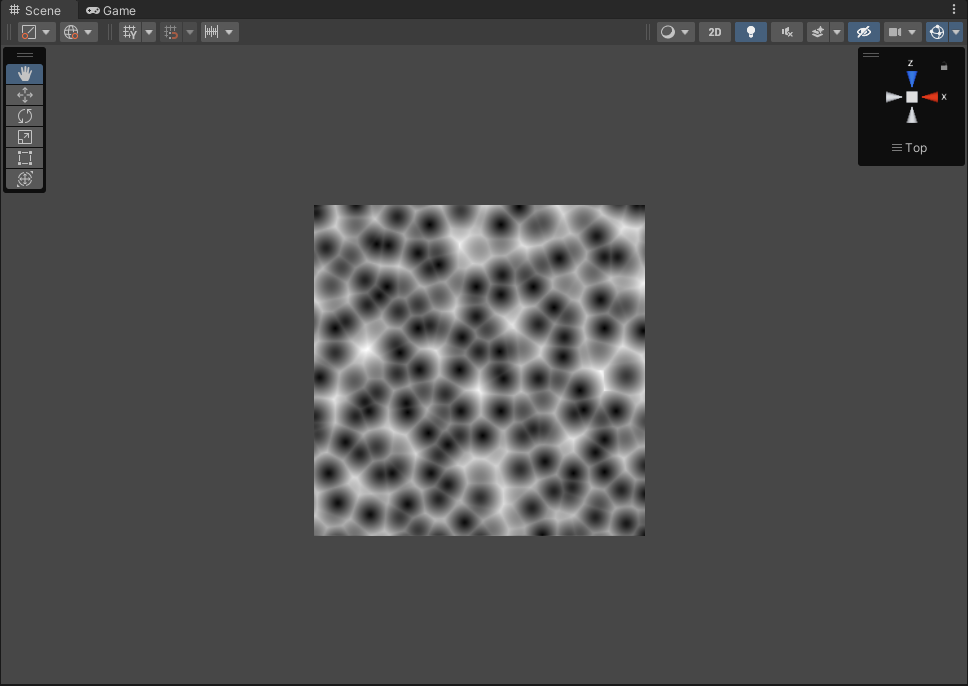Image resolution: width=968 pixels, height=686 pixels.
Task: Select the Hand view tool
Action: (x=24, y=74)
